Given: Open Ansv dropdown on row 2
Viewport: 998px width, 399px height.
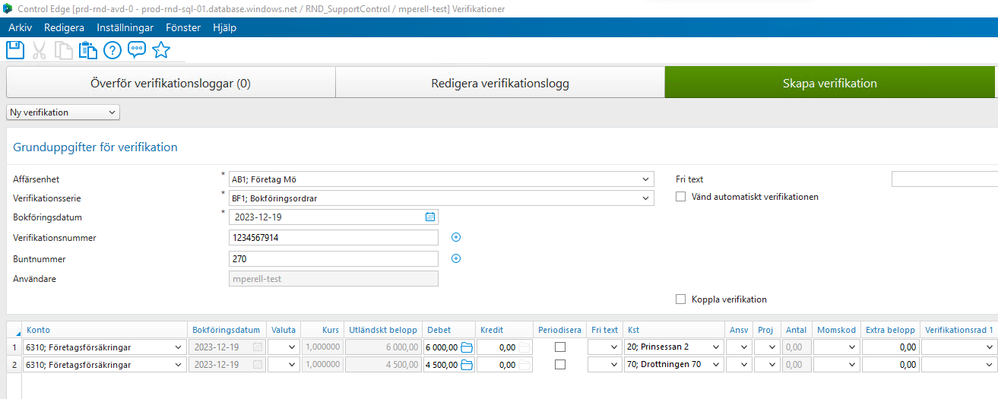Looking at the screenshot, I should click(743, 365).
